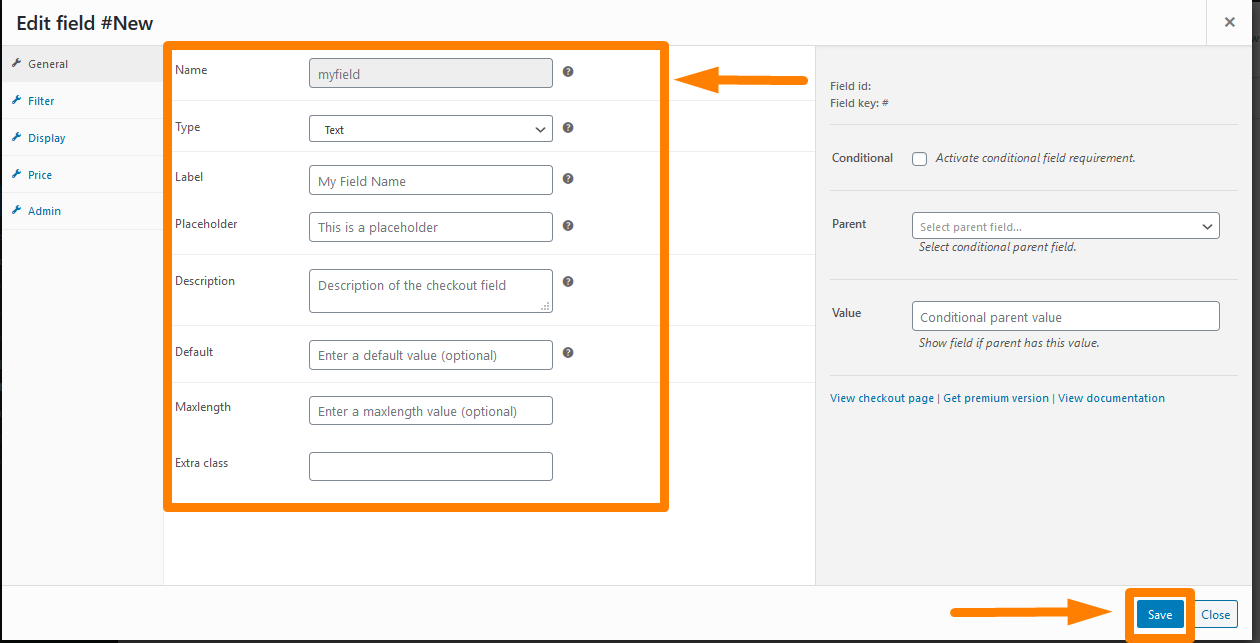Screen dimensions: 1260x643
Task: Enable the conditional field requirement checkbox
Action: 920,159
